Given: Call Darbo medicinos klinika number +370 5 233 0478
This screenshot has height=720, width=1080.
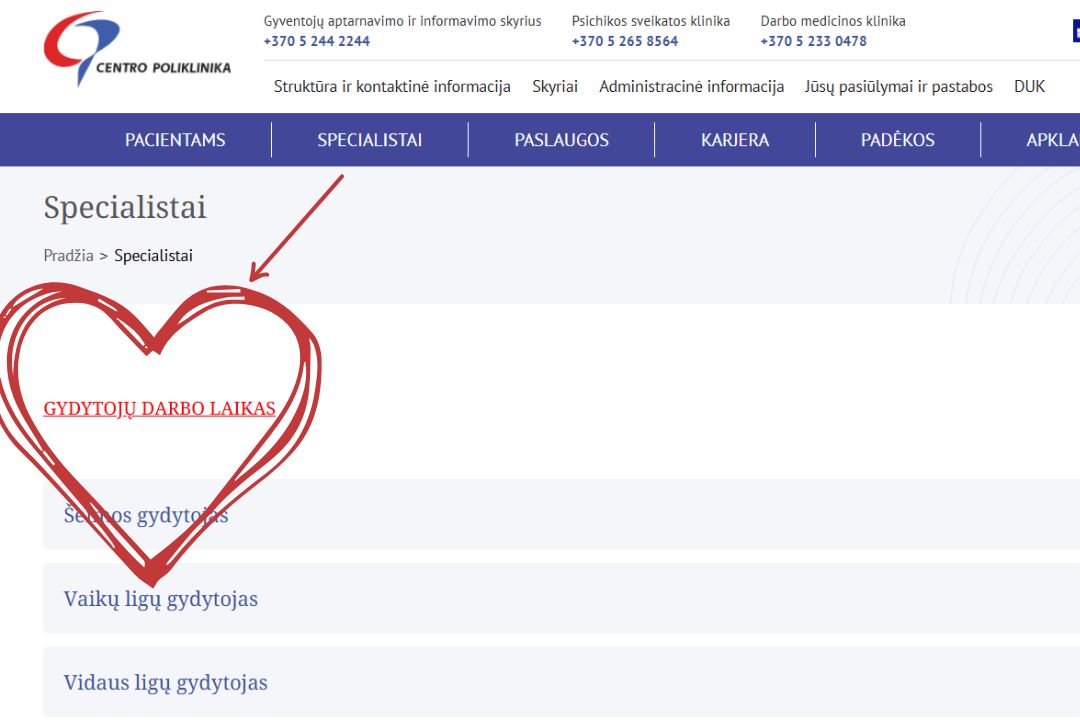Looking at the screenshot, I should pos(813,41).
